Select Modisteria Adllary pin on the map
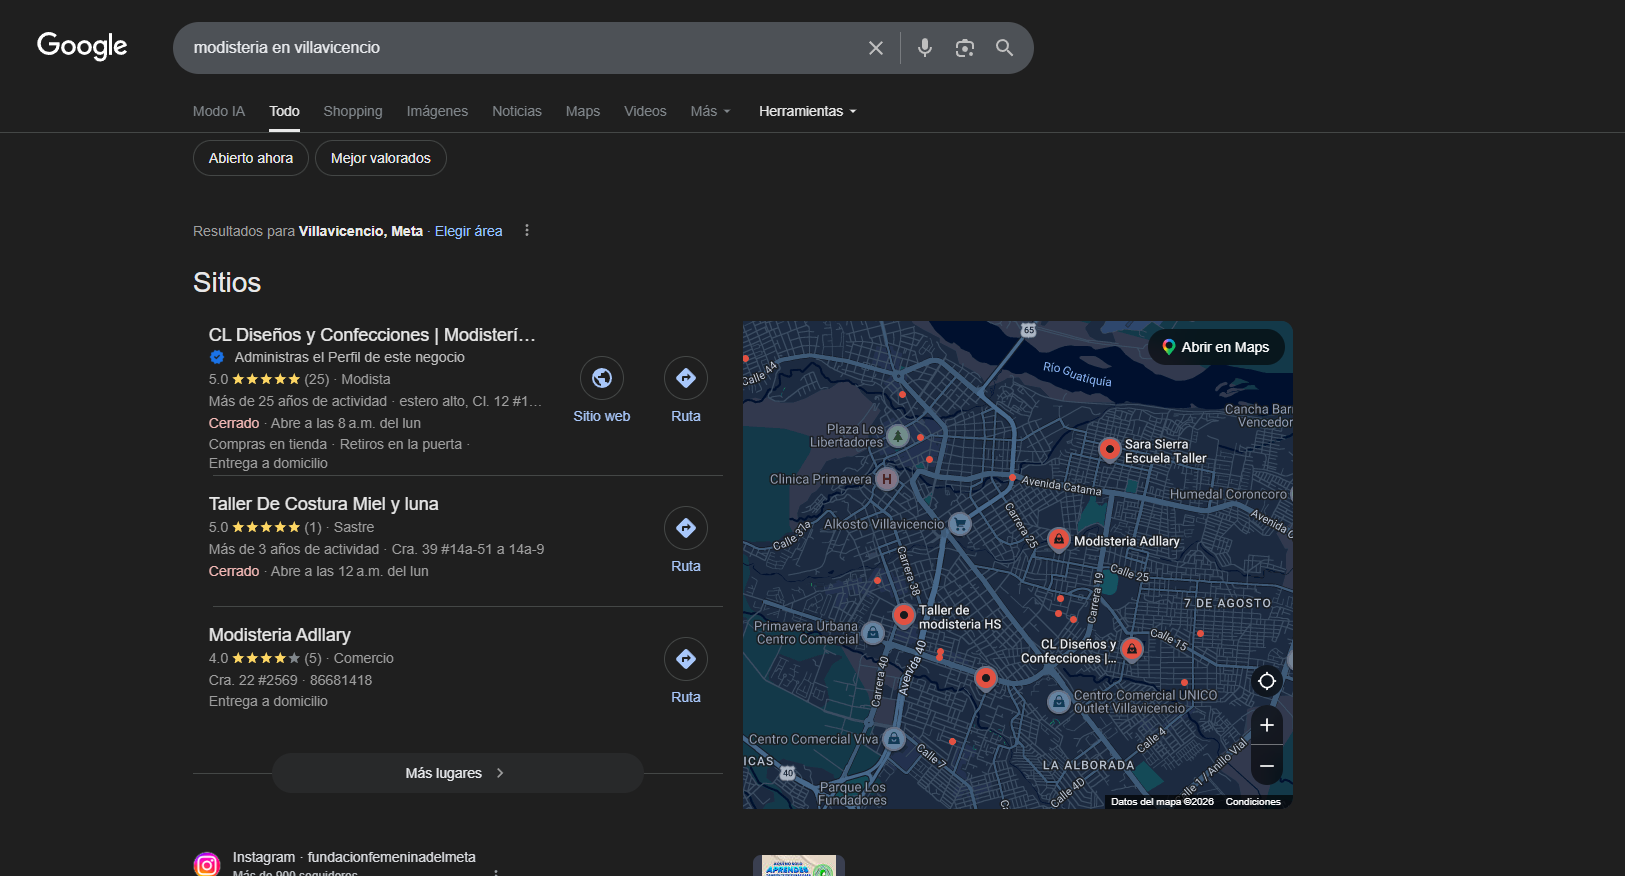The width and height of the screenshot is (1625, 876). 1058,540
